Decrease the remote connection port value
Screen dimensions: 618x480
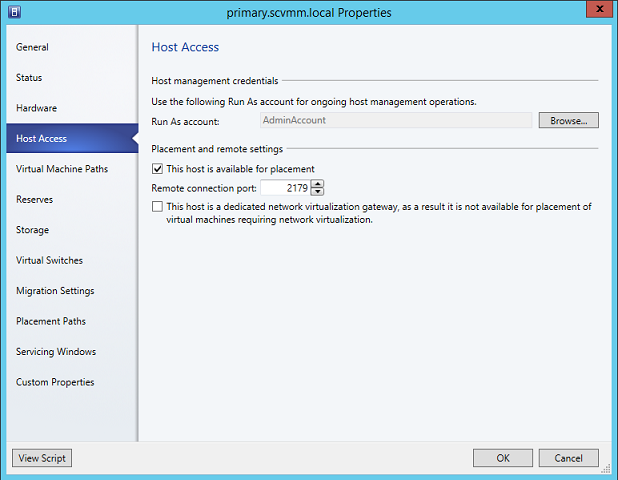(318, 192)
